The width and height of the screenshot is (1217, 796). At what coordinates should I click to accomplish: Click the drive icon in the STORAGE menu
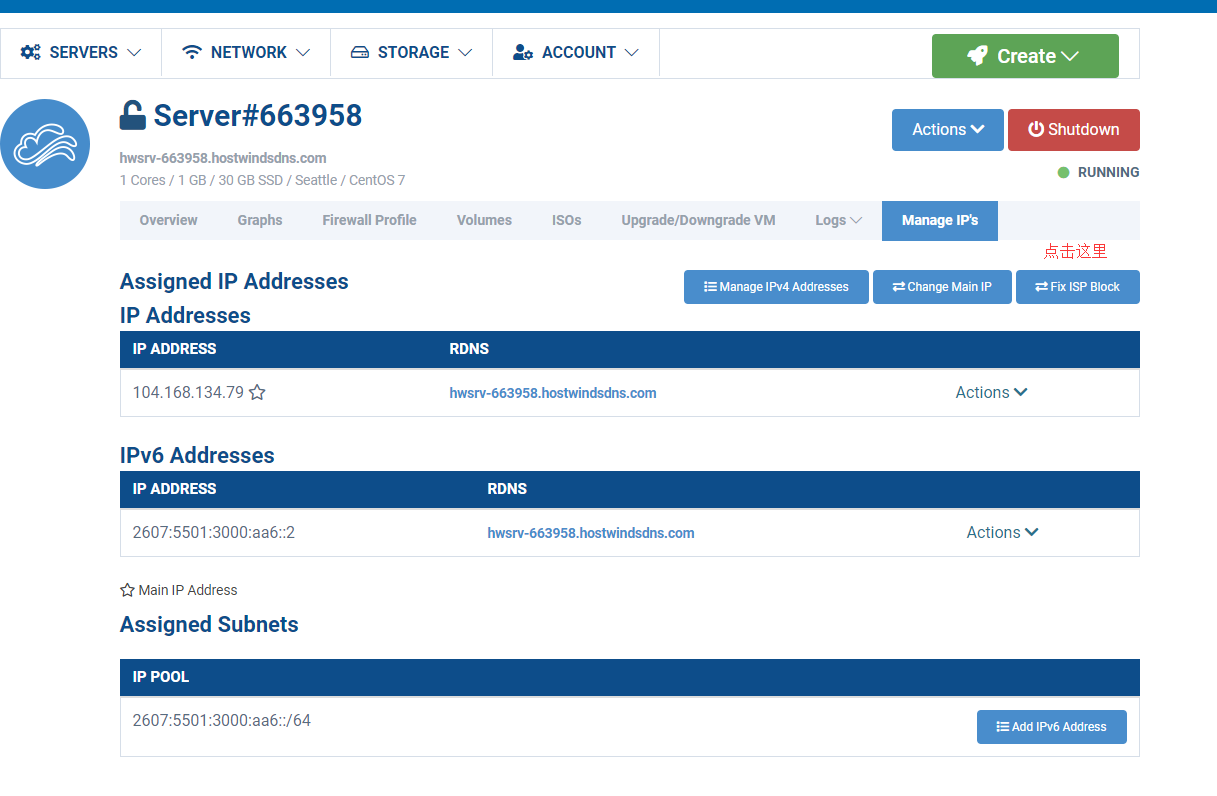pyautogui.click(x=360, y=53)
